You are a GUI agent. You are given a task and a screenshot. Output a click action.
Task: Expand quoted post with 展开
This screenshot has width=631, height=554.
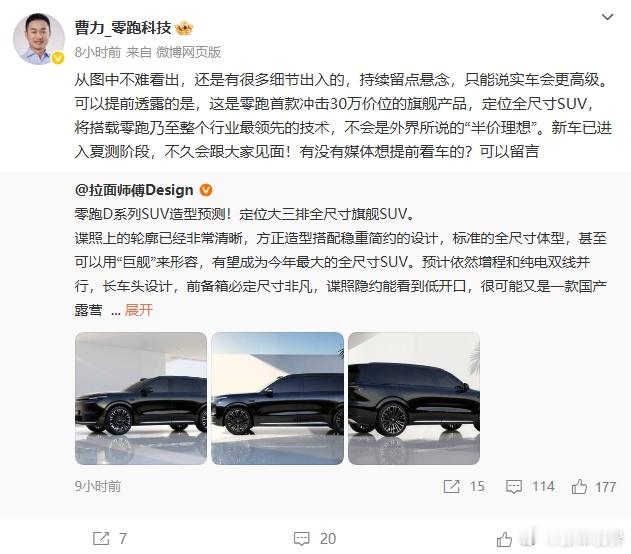point(139,310)
